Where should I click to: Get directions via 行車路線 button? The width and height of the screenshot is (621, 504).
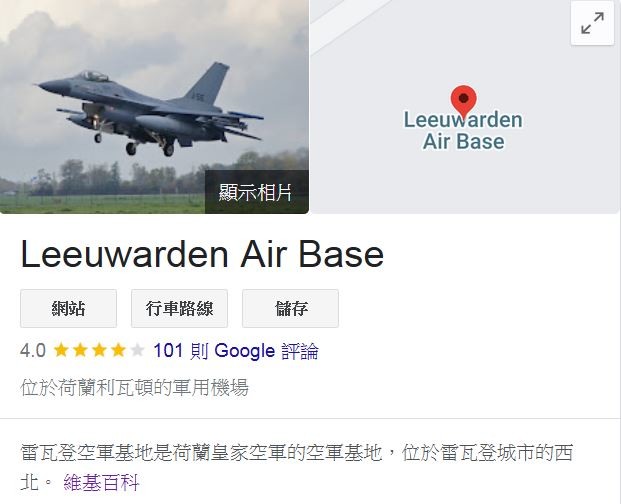tap(179, 308)
